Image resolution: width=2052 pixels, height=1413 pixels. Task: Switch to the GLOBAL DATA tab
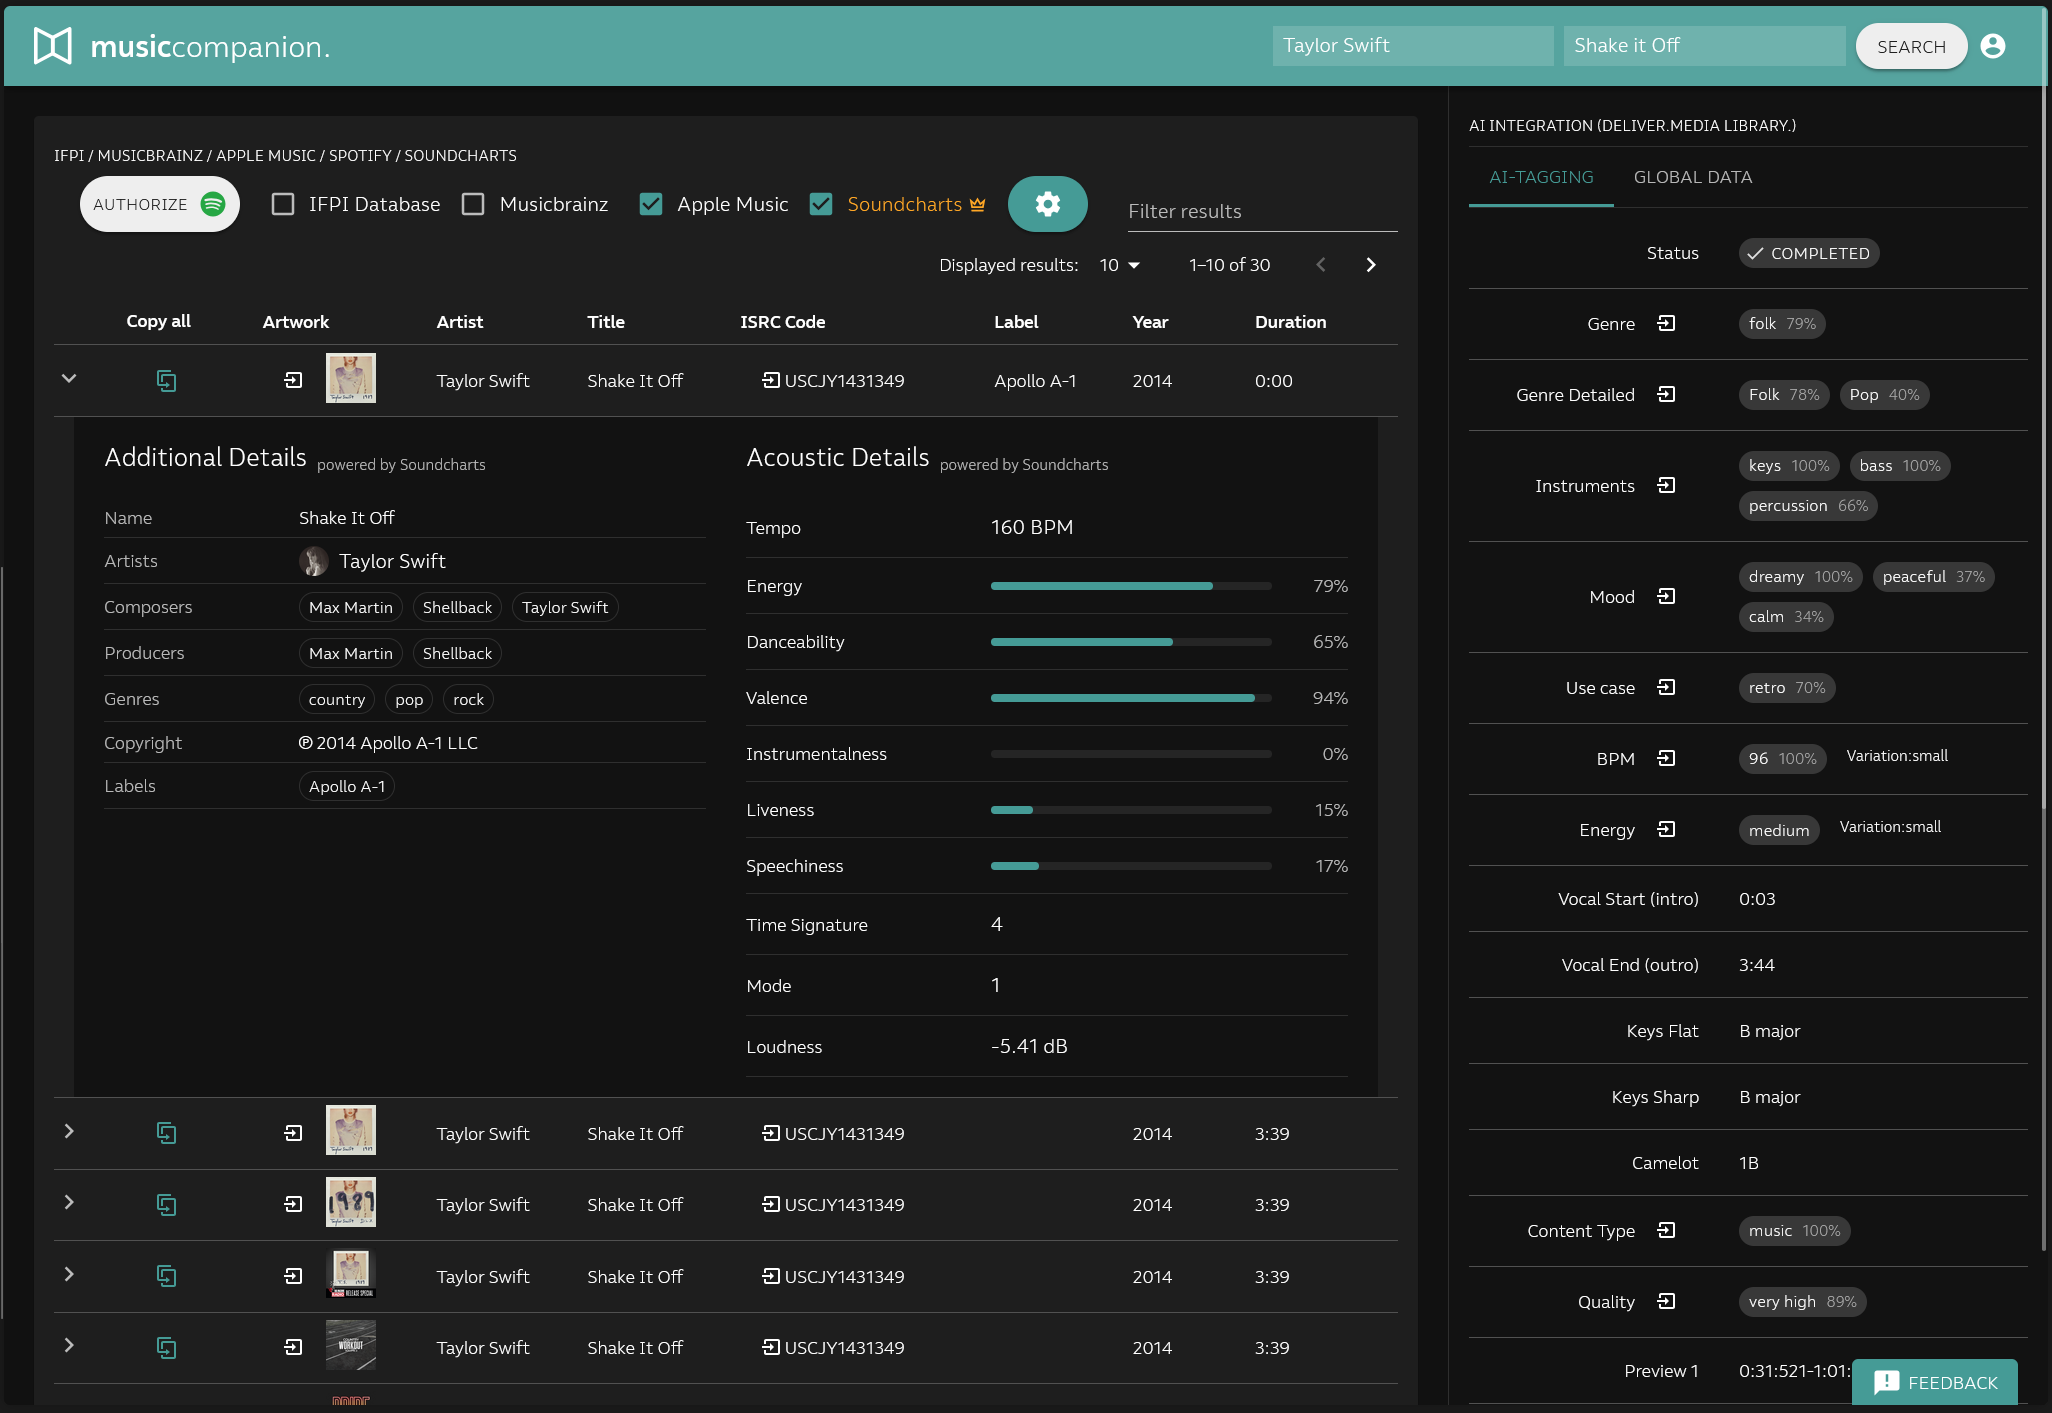[x=1692, y=177]
